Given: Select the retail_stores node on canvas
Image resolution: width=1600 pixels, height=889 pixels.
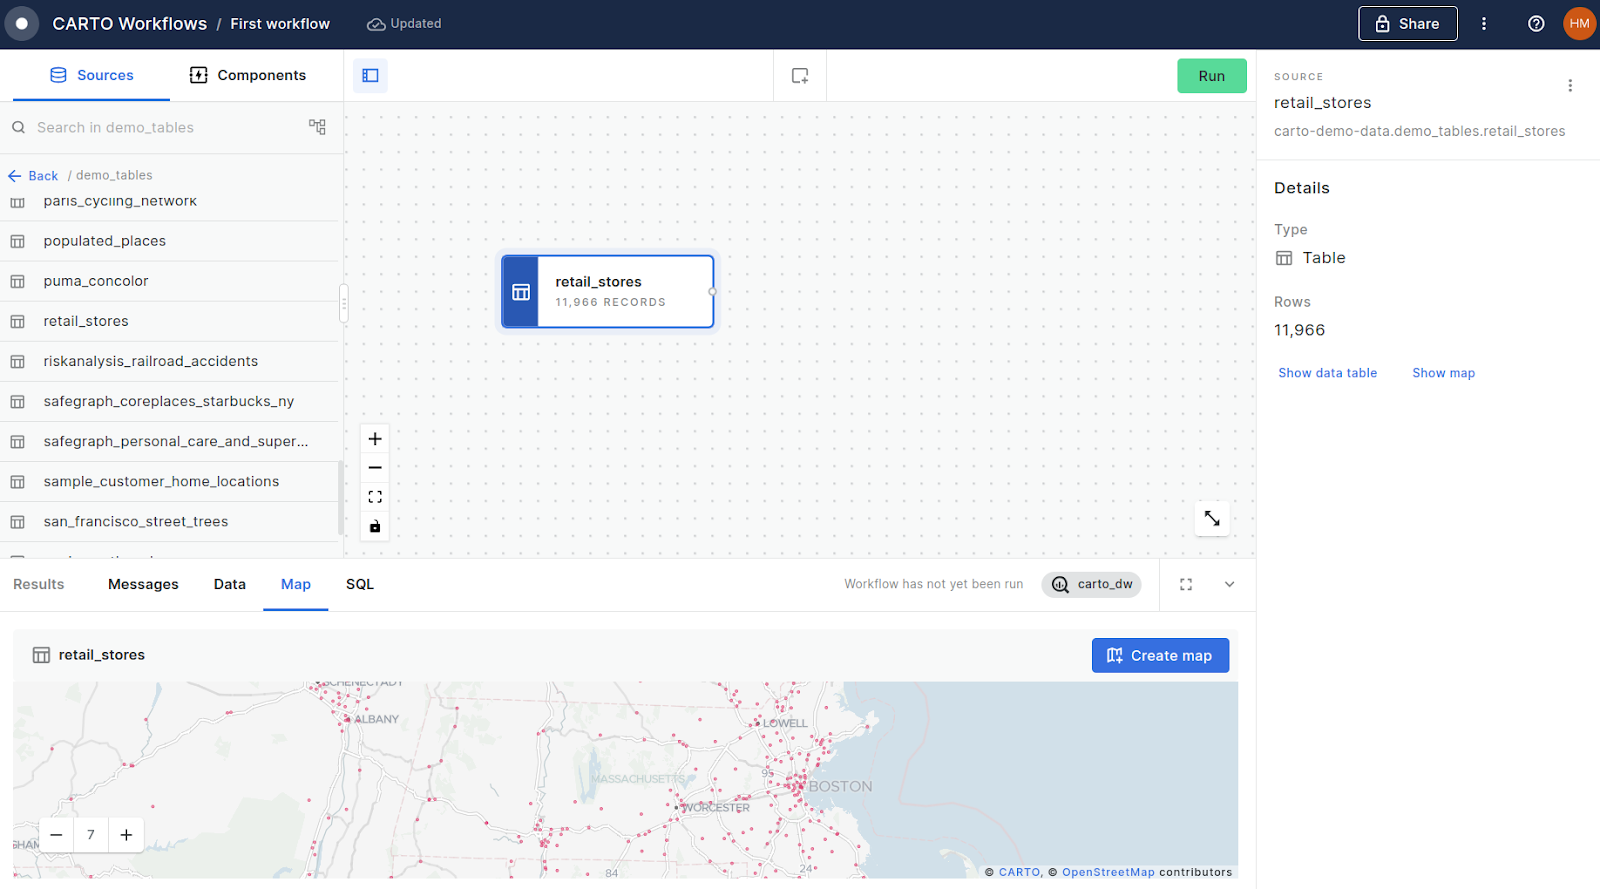Looking at the screenshot, I should pos(608,292).
